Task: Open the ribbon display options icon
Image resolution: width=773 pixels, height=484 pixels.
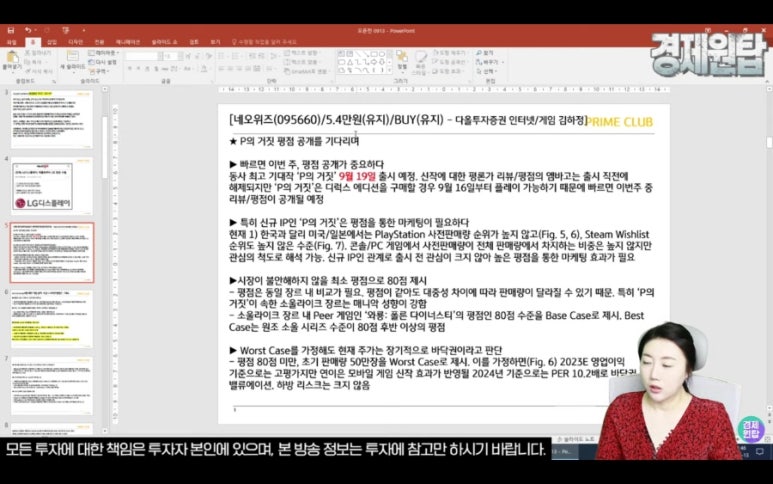Action: [708, 30]
